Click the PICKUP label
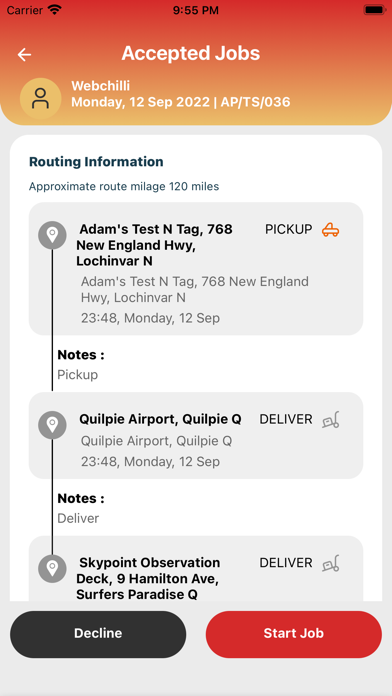This screenshot has width=392, height=696. pyautogui.click(x=289, y=229)
